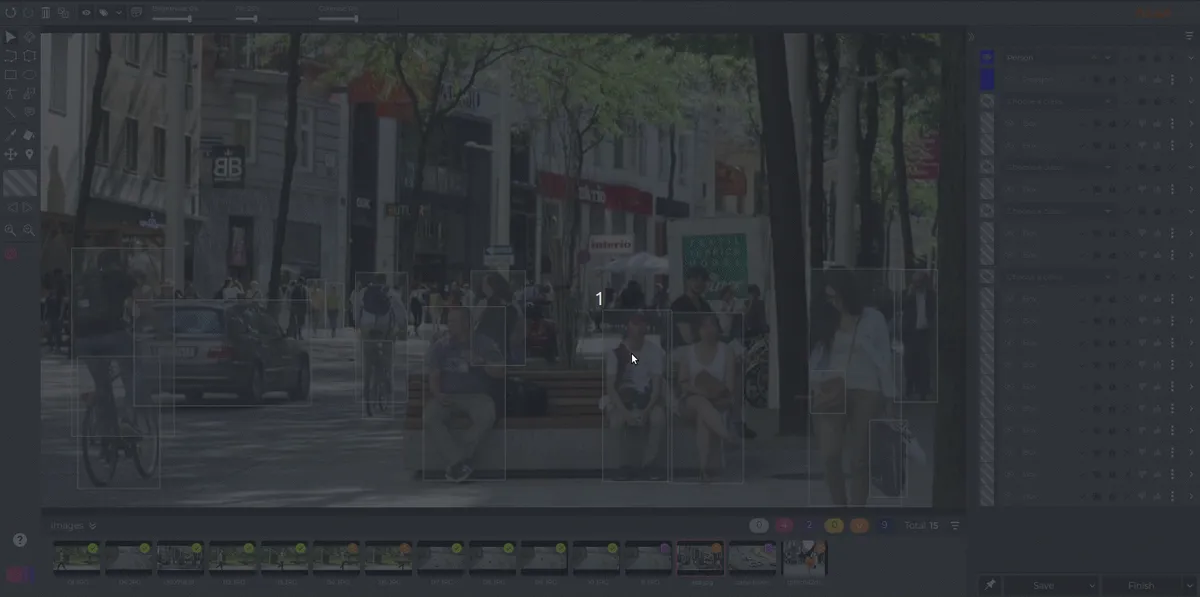This screenshot has height=597, width=1200.
Task: Toggle annotation visibility eye in top toolbar
Action: [86, 13]
